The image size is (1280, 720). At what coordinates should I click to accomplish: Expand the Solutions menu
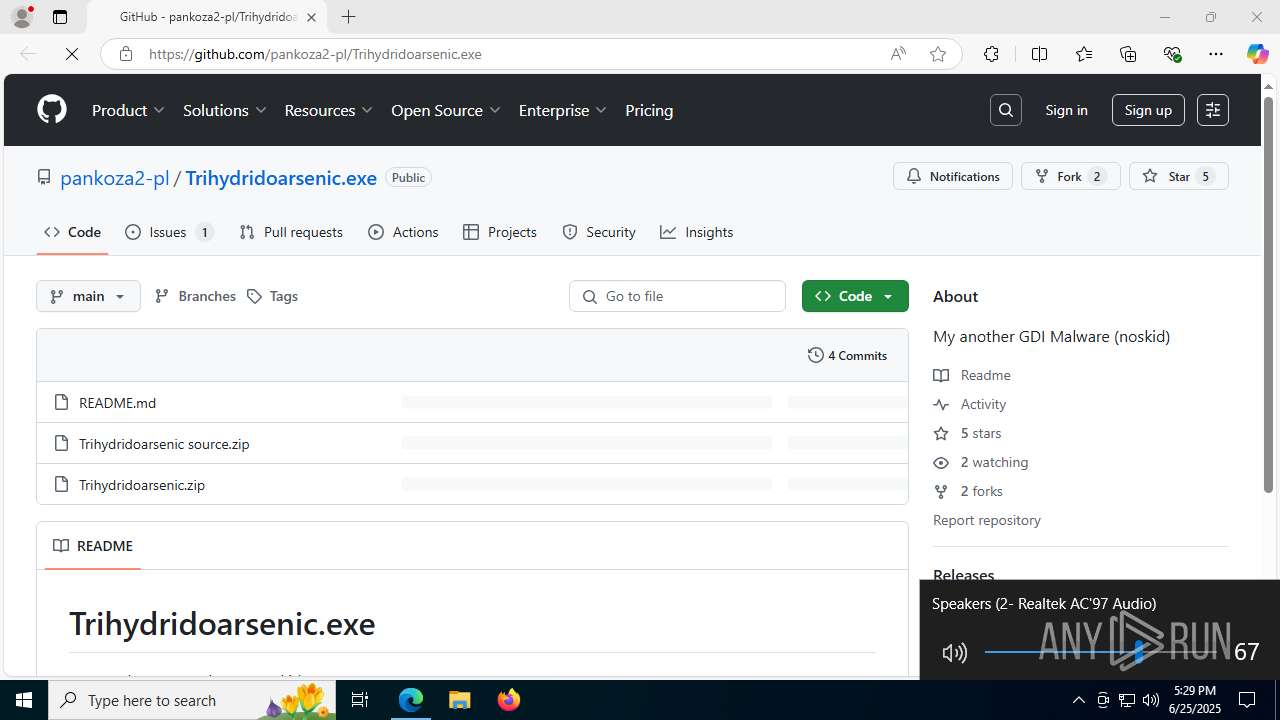click(x=225, y=110)
